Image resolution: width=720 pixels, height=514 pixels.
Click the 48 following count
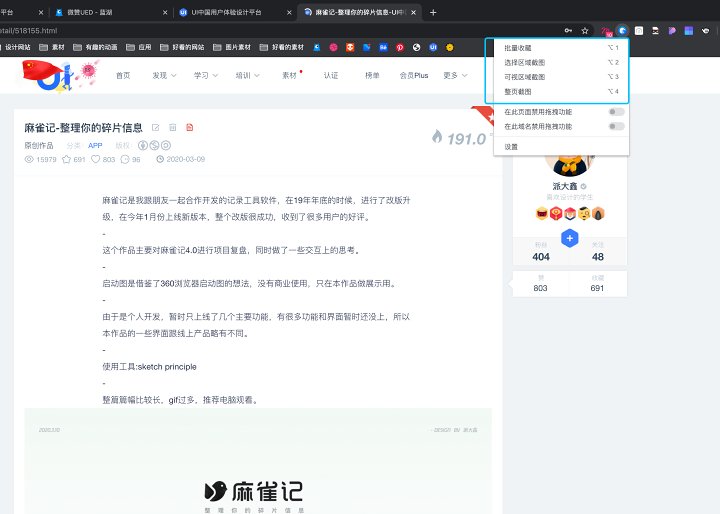(597, 257)
